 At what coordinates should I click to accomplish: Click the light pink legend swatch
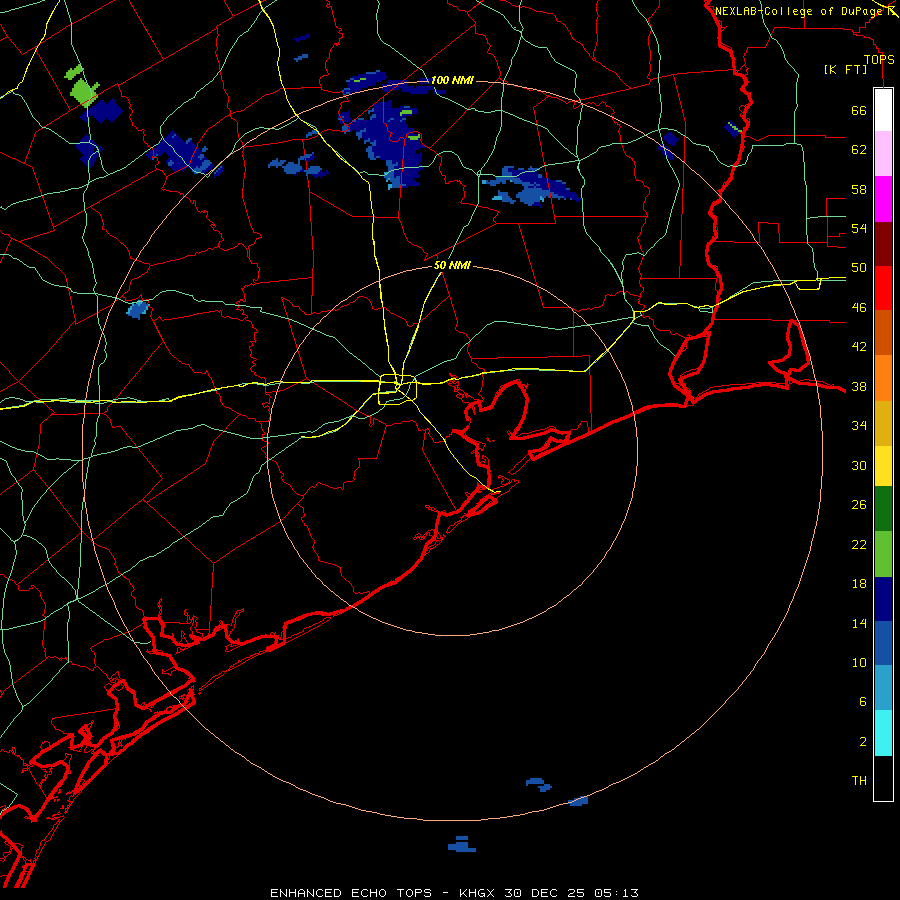pyautogui.click(x=883, y=154)
